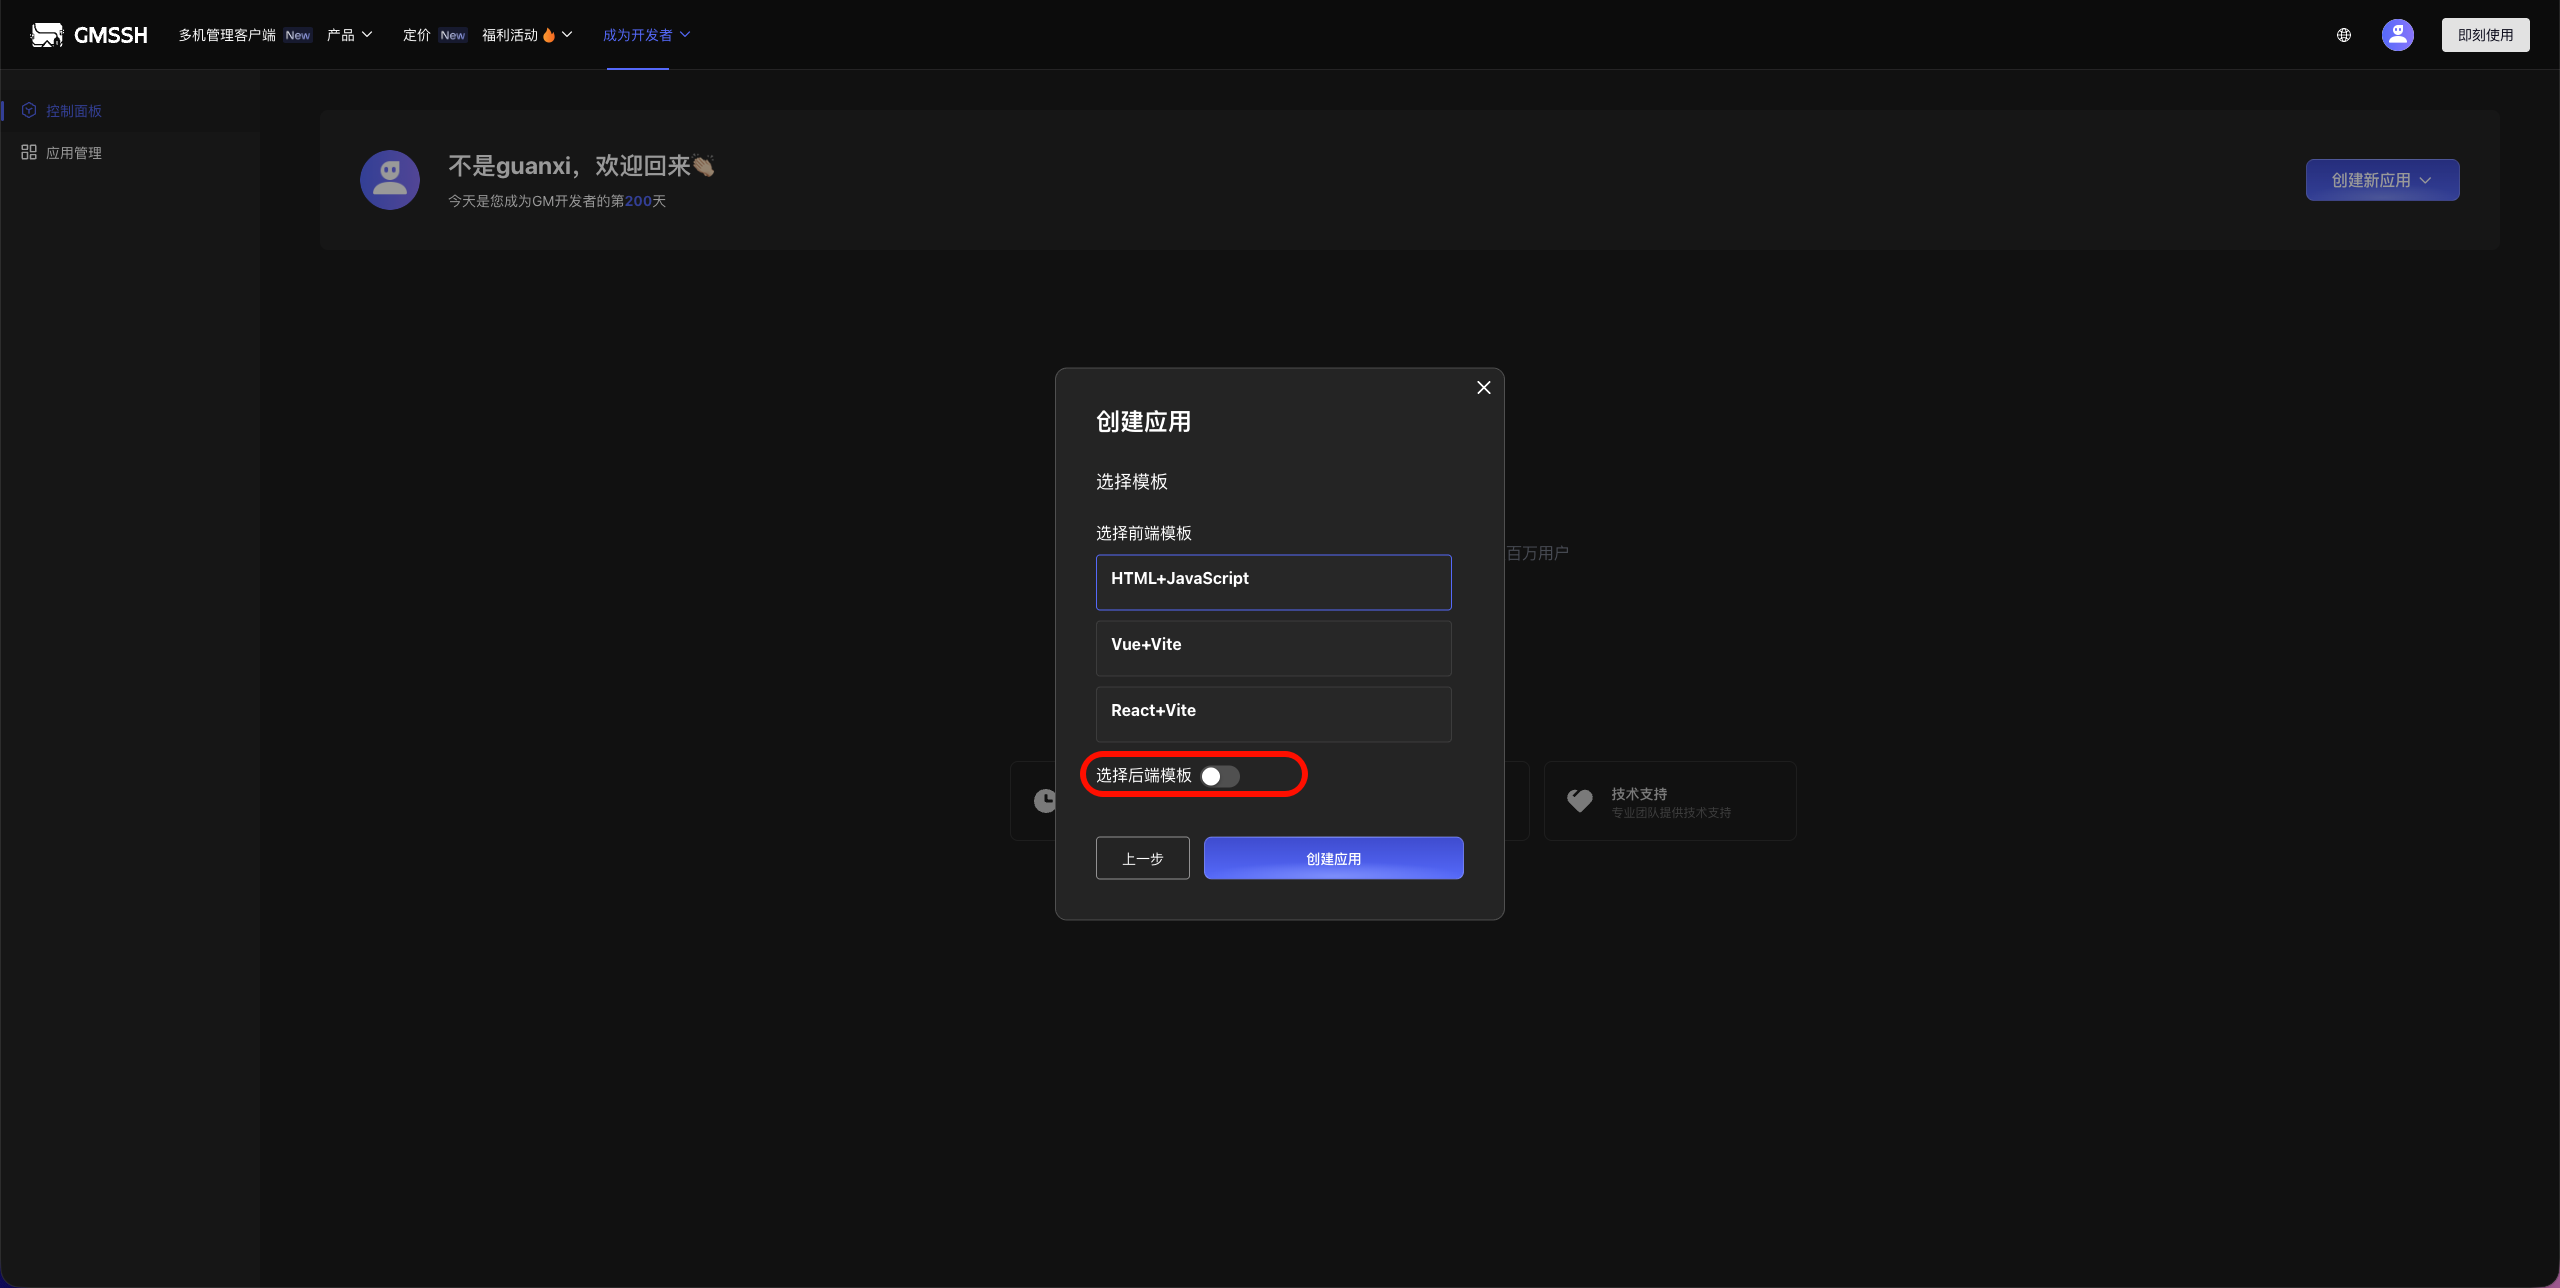
Task: Select the Vue+Vite template option
Action: pos(1273,648)
